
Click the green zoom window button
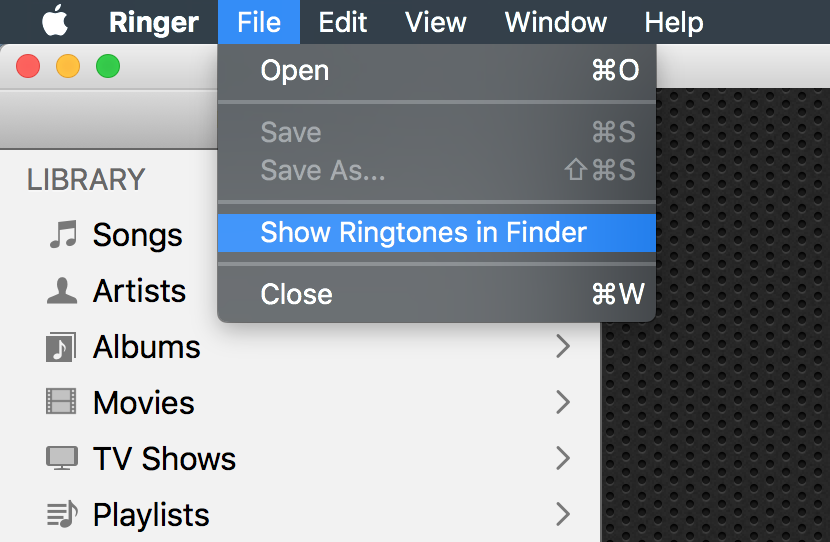(107, 67)
